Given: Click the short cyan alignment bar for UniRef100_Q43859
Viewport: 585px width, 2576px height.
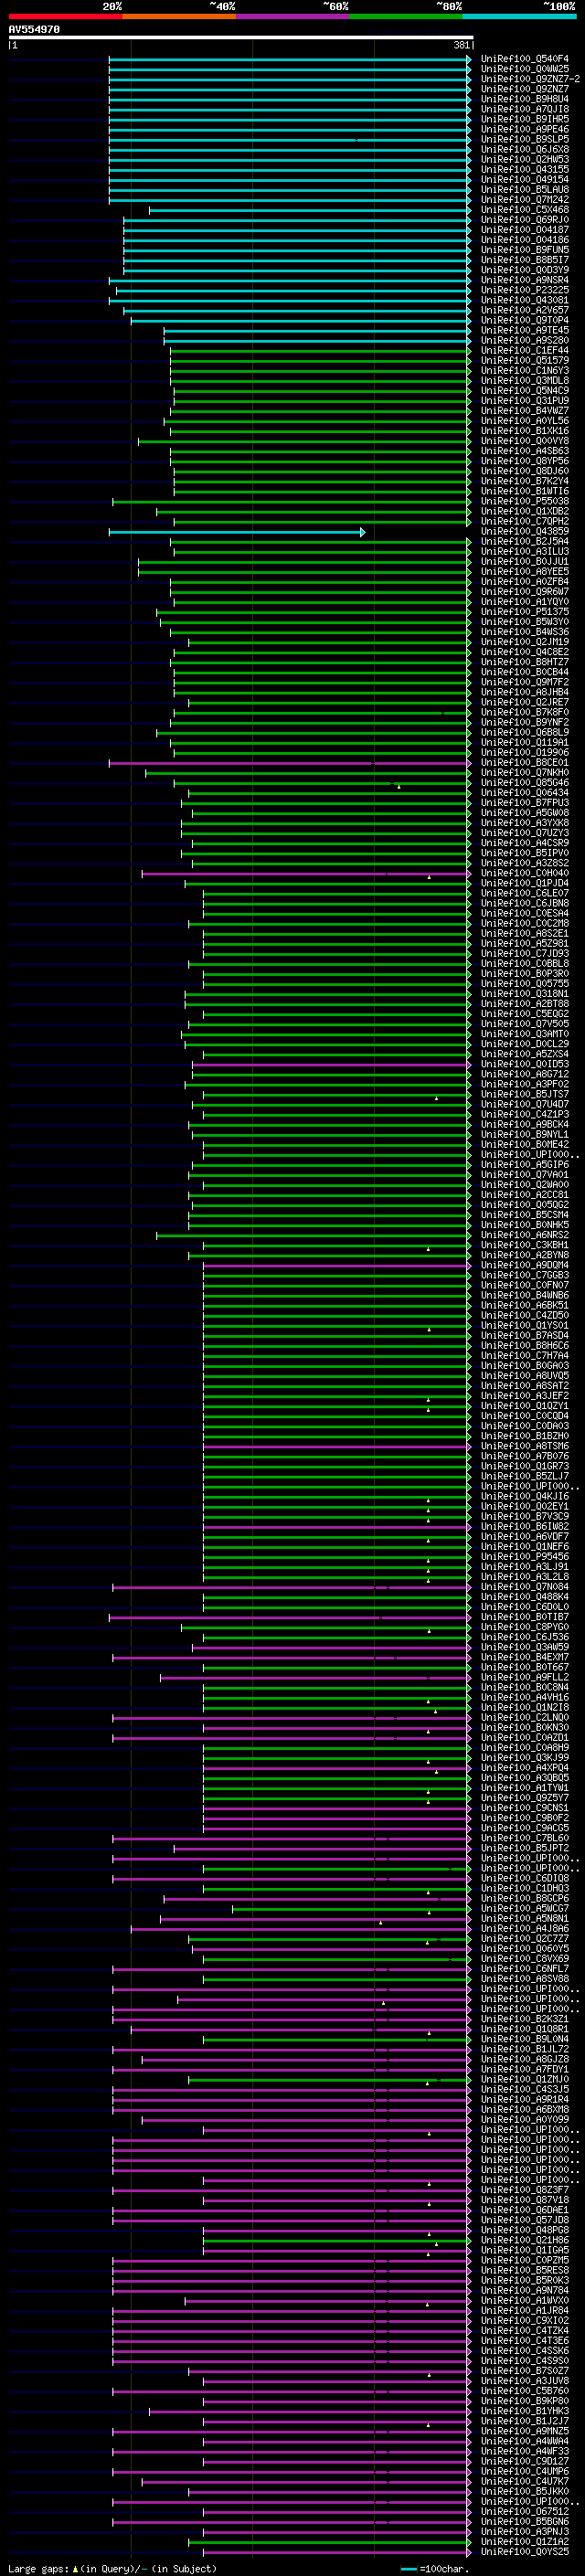Looking at the screenshot, I should [237, 532].
